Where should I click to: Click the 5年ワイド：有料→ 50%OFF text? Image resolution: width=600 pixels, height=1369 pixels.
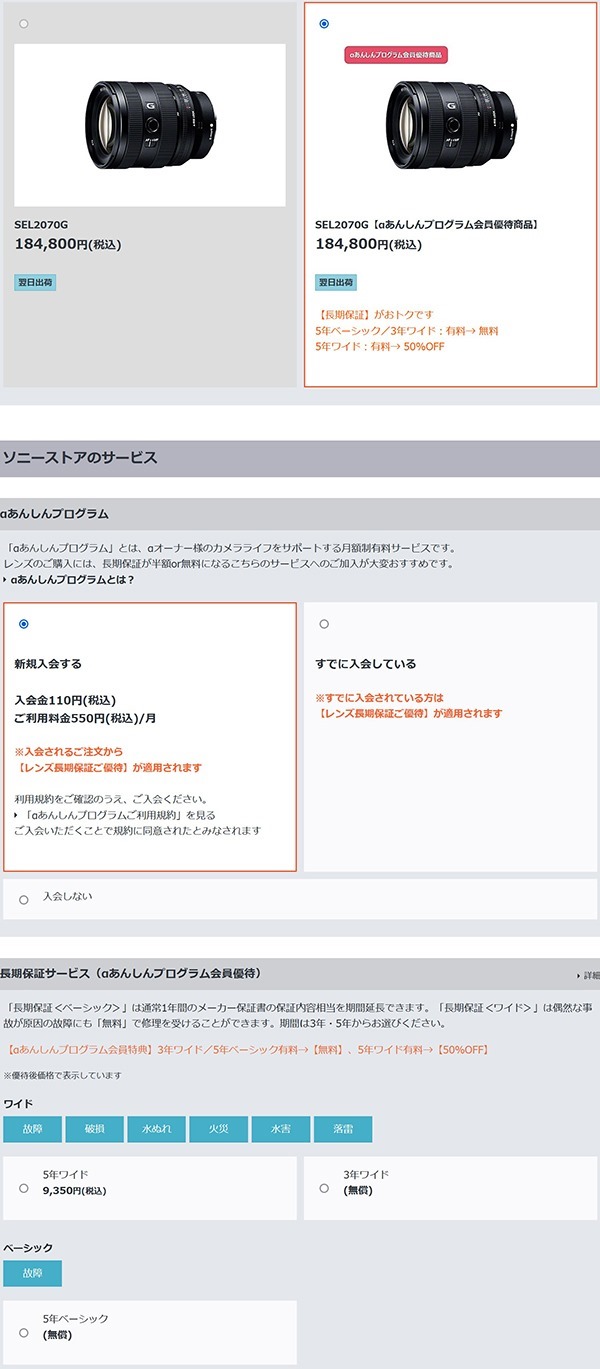click(380, 347)
